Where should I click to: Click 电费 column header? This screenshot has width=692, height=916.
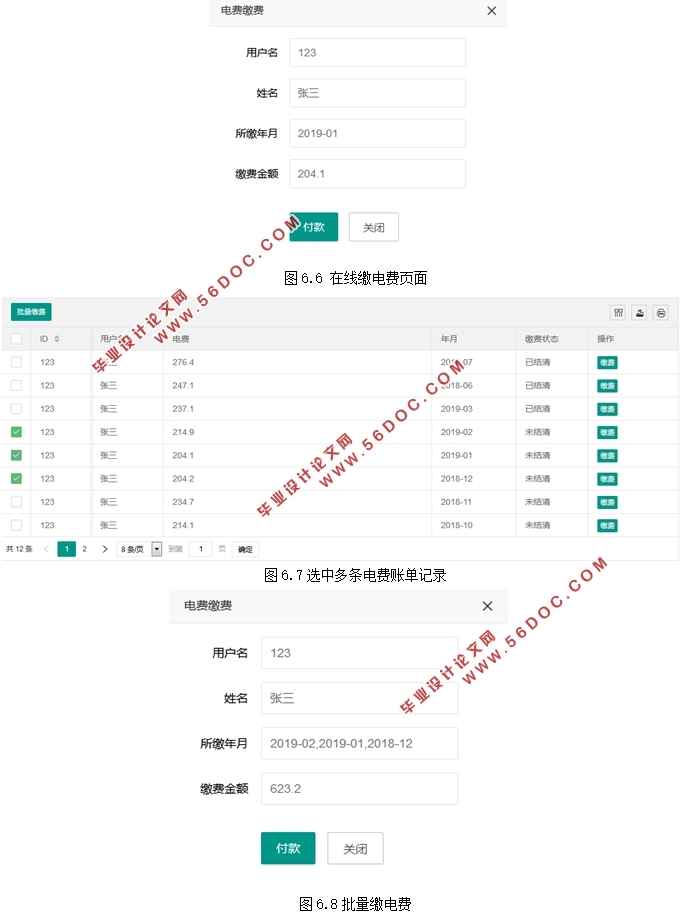(180, 339)
